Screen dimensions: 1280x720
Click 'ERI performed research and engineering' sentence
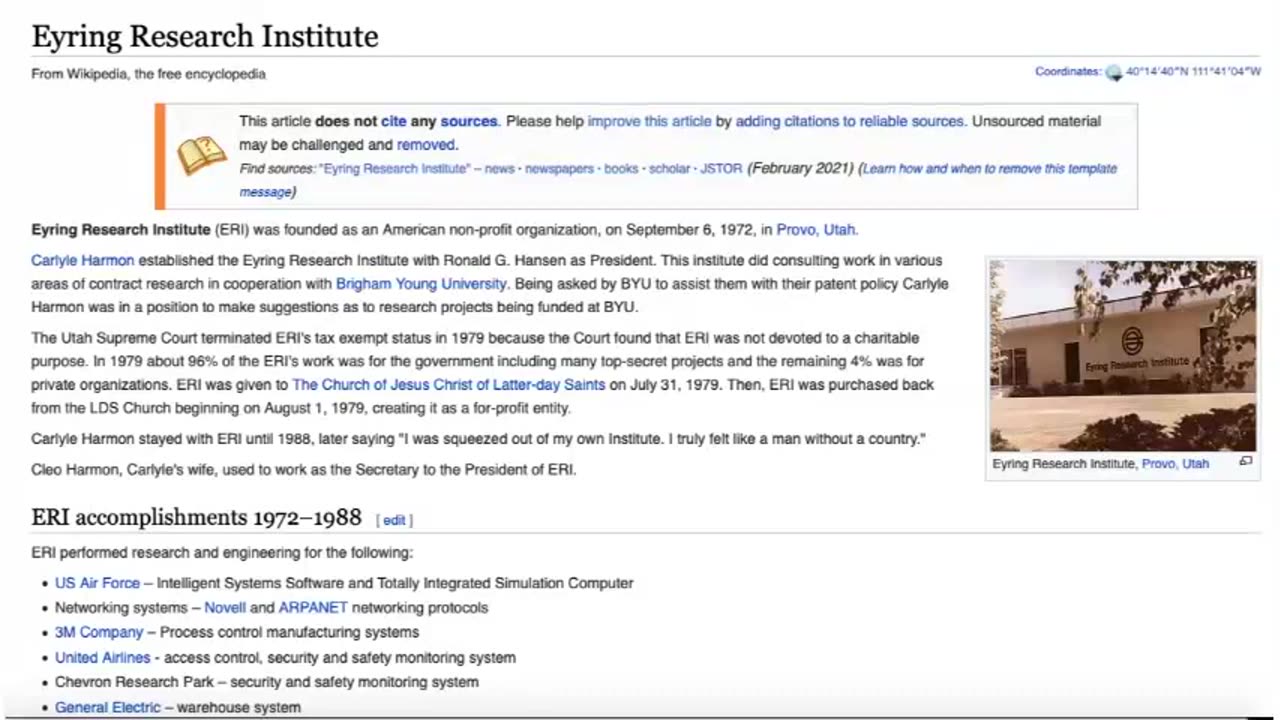222,553
